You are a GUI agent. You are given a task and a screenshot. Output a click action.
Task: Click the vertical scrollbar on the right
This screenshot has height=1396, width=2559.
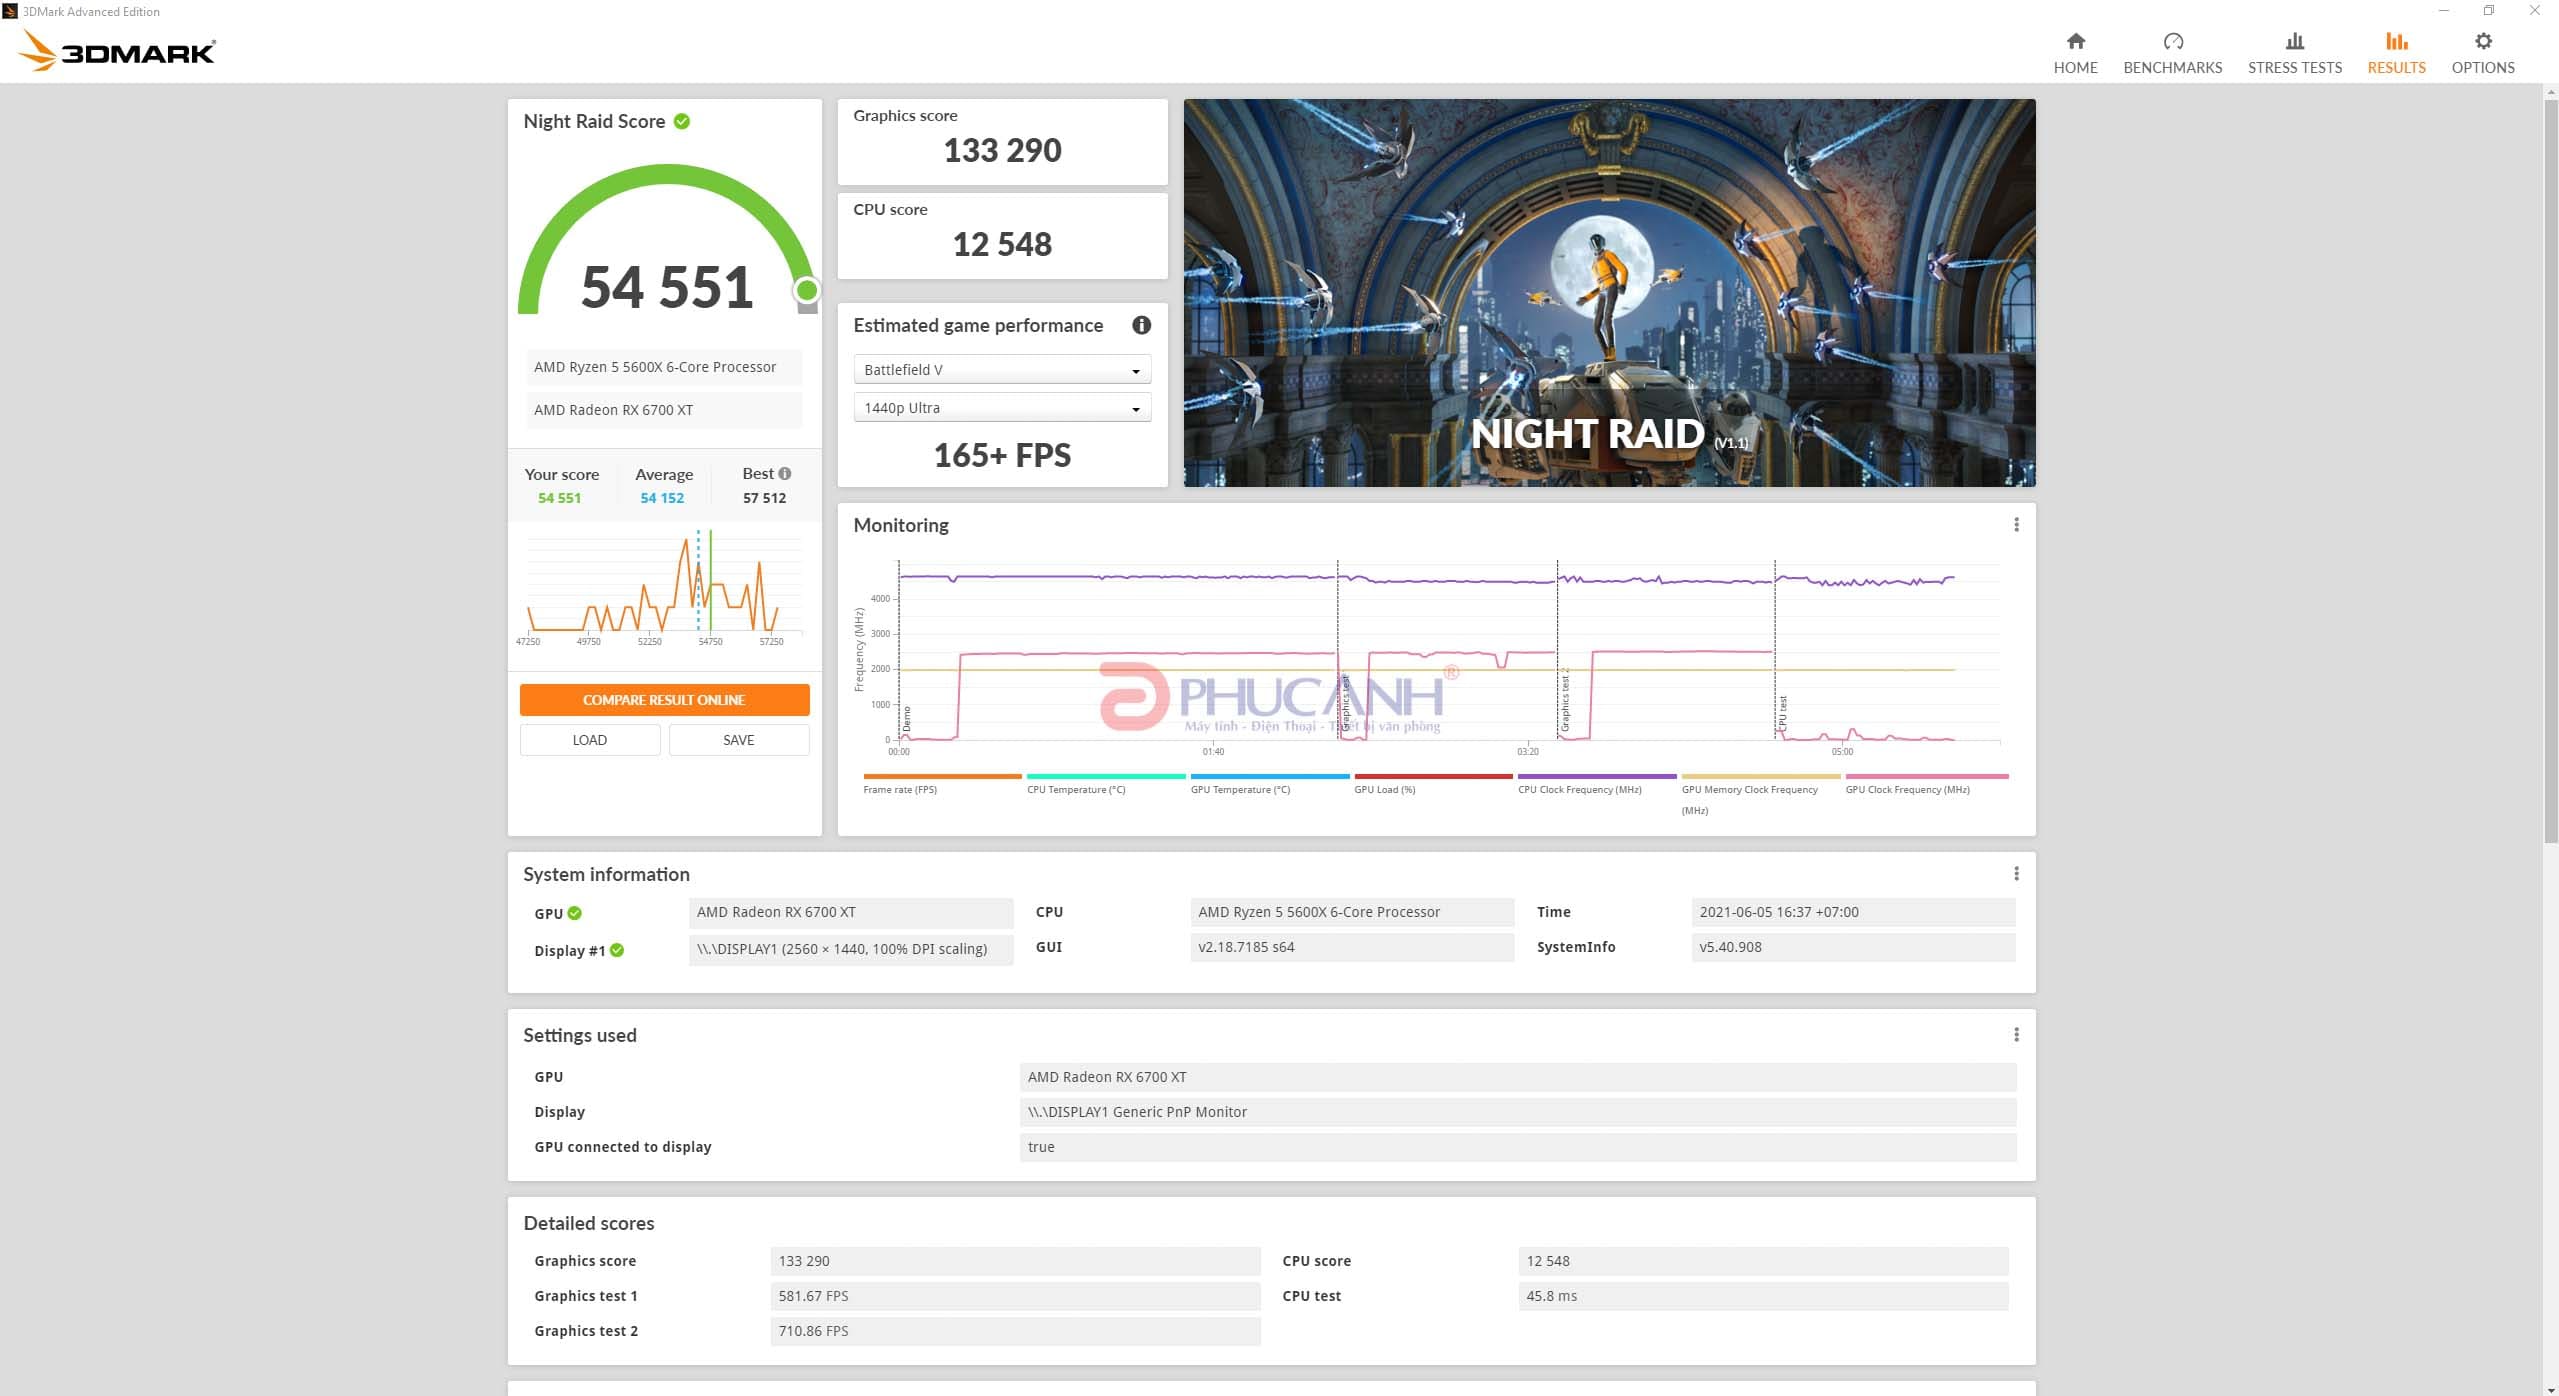[2550, 470]
